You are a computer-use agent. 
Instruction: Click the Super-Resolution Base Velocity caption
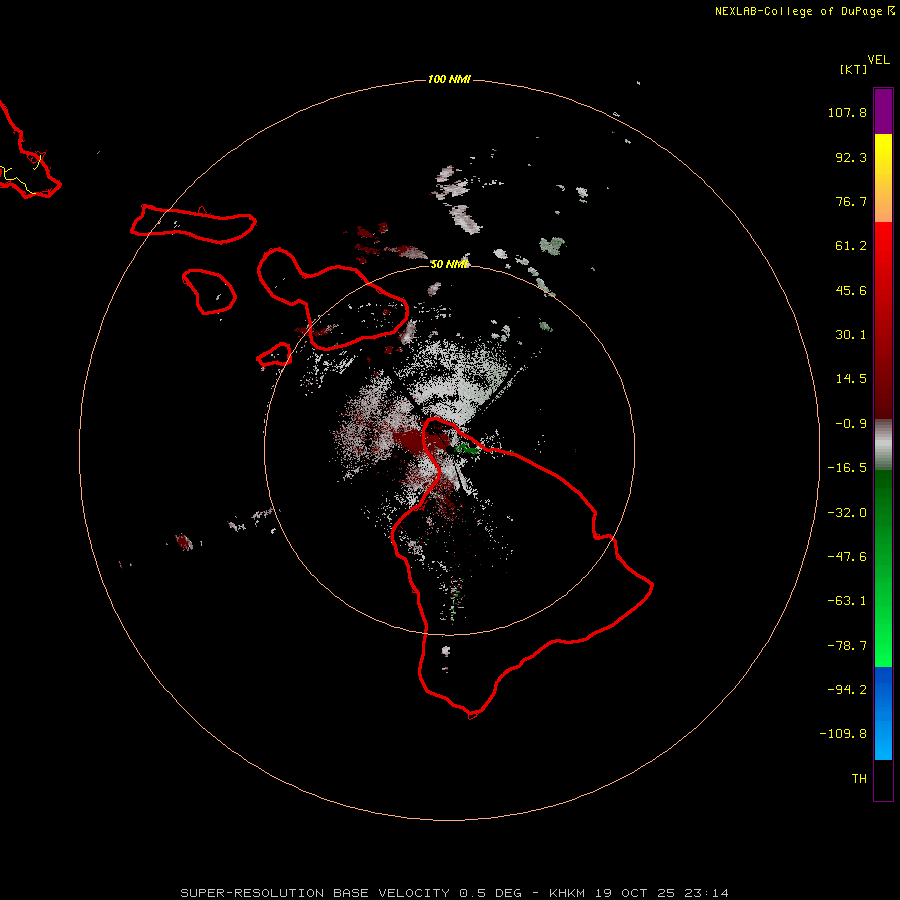point(454,893)
